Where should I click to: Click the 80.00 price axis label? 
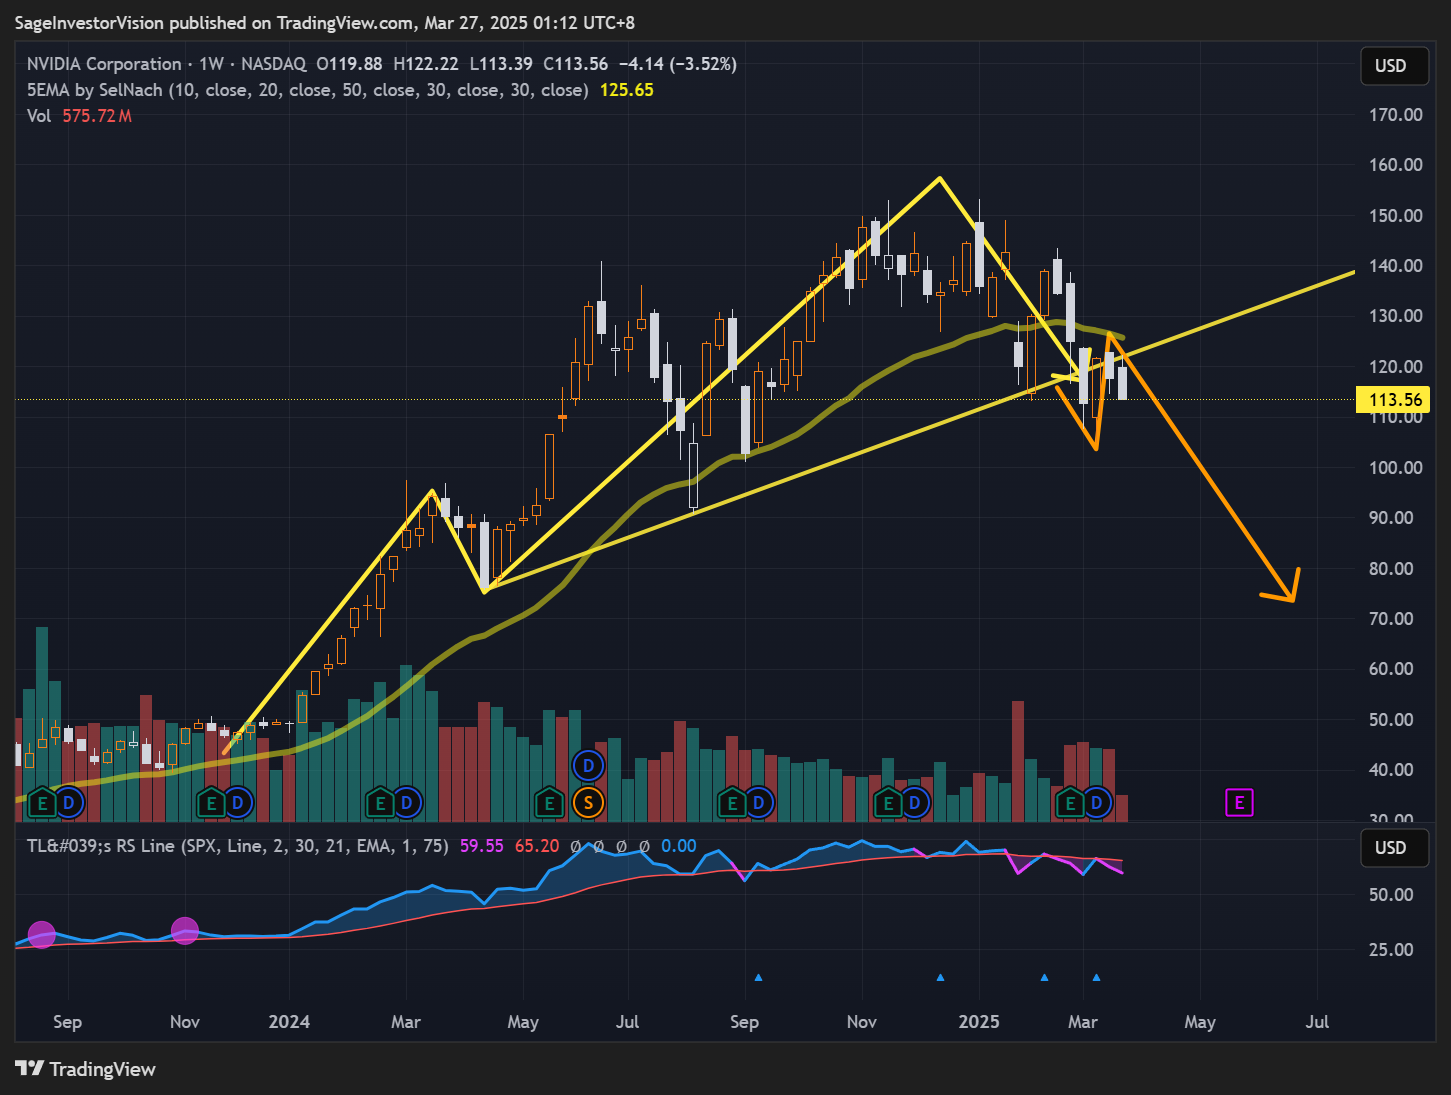click(1391, 569)
